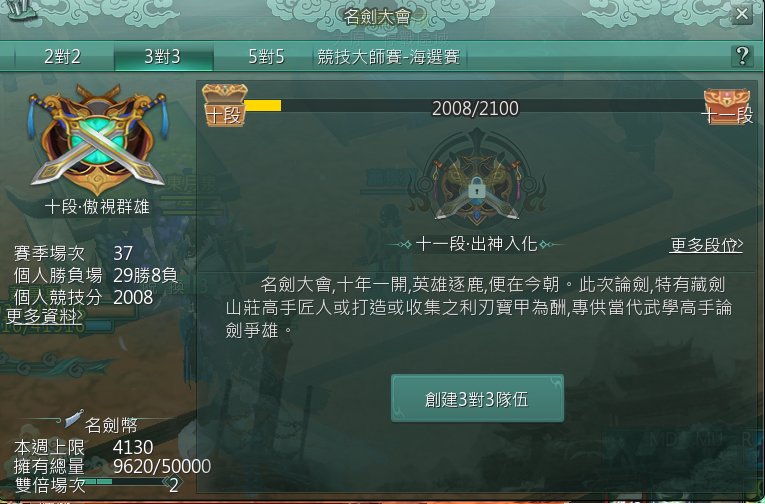The height and width of the screenshot is (504, 765).
Task: Select the 3對3 tab
Action: click(x=163, y=57)
